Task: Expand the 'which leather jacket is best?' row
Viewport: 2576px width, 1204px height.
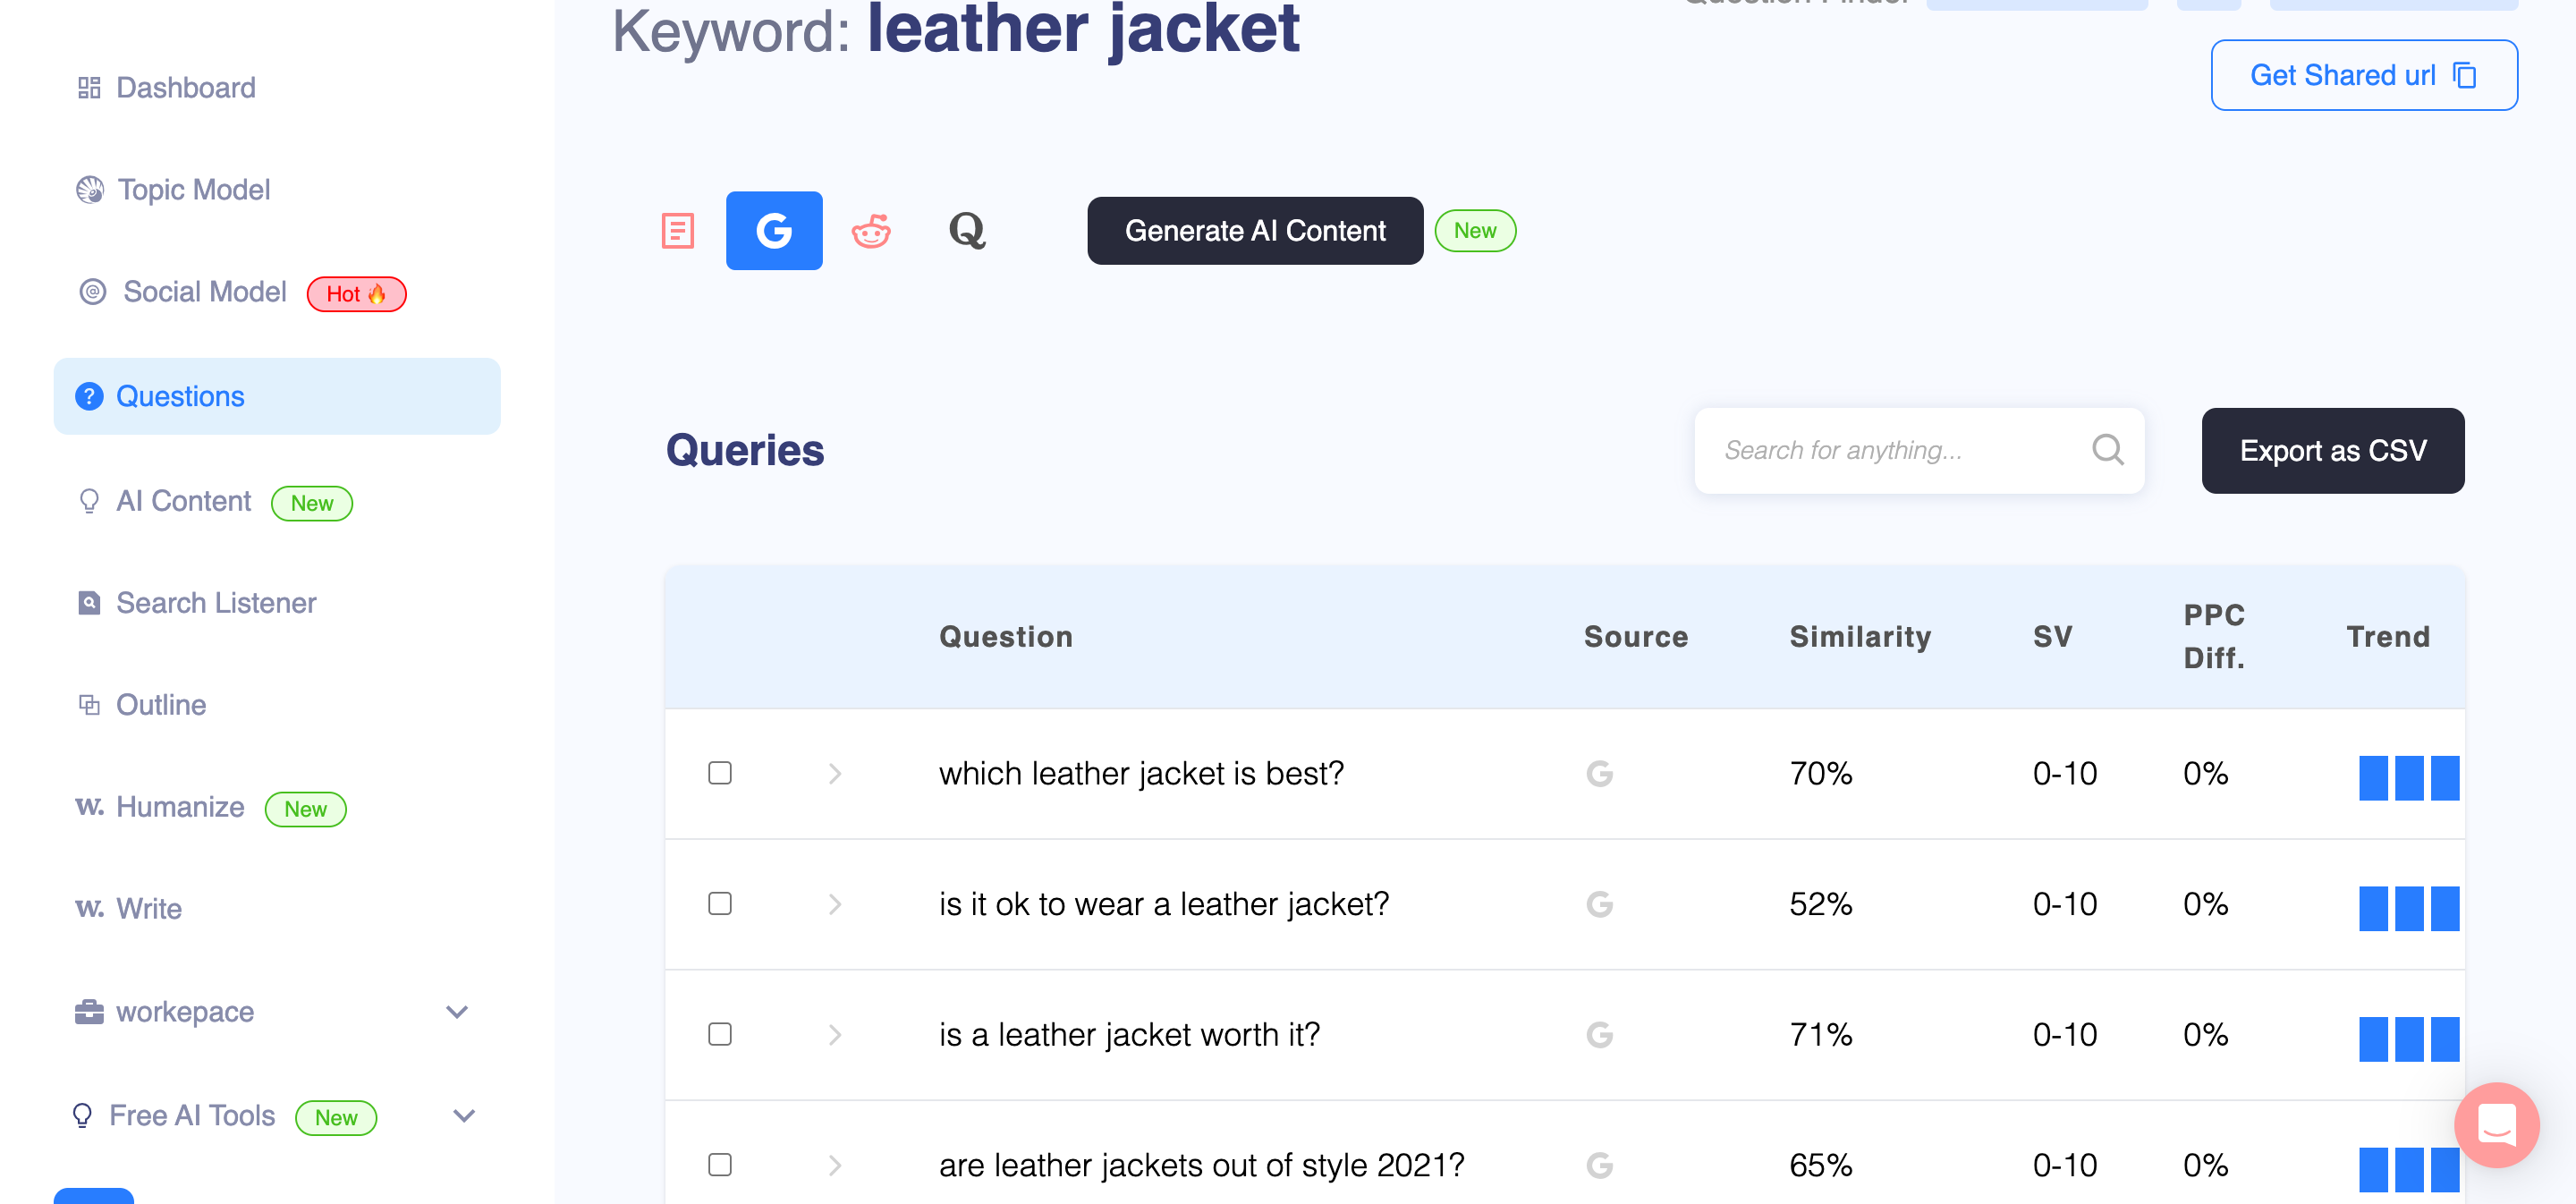Action: point(835,773)
